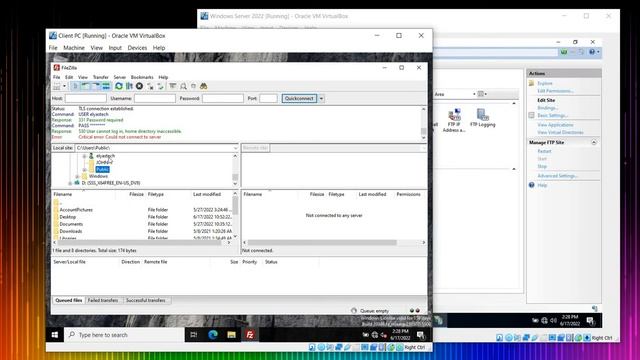This screenshot has width=640, height=360.
Task: Click FileZilla icon in Client PC taskbar
Action: coord(250,335)
